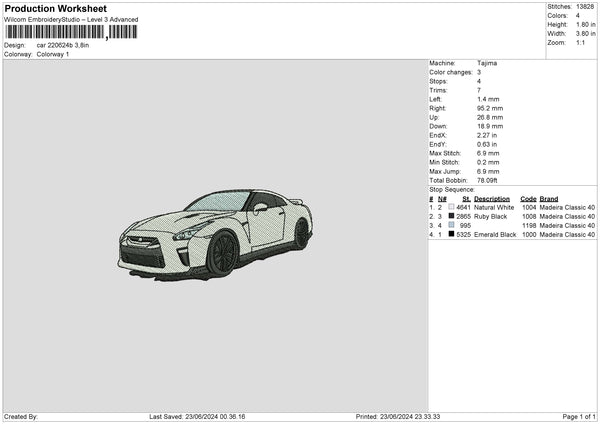Click the Left value 1.4 mm
The image size is (600, 424).
click(488, 99)
